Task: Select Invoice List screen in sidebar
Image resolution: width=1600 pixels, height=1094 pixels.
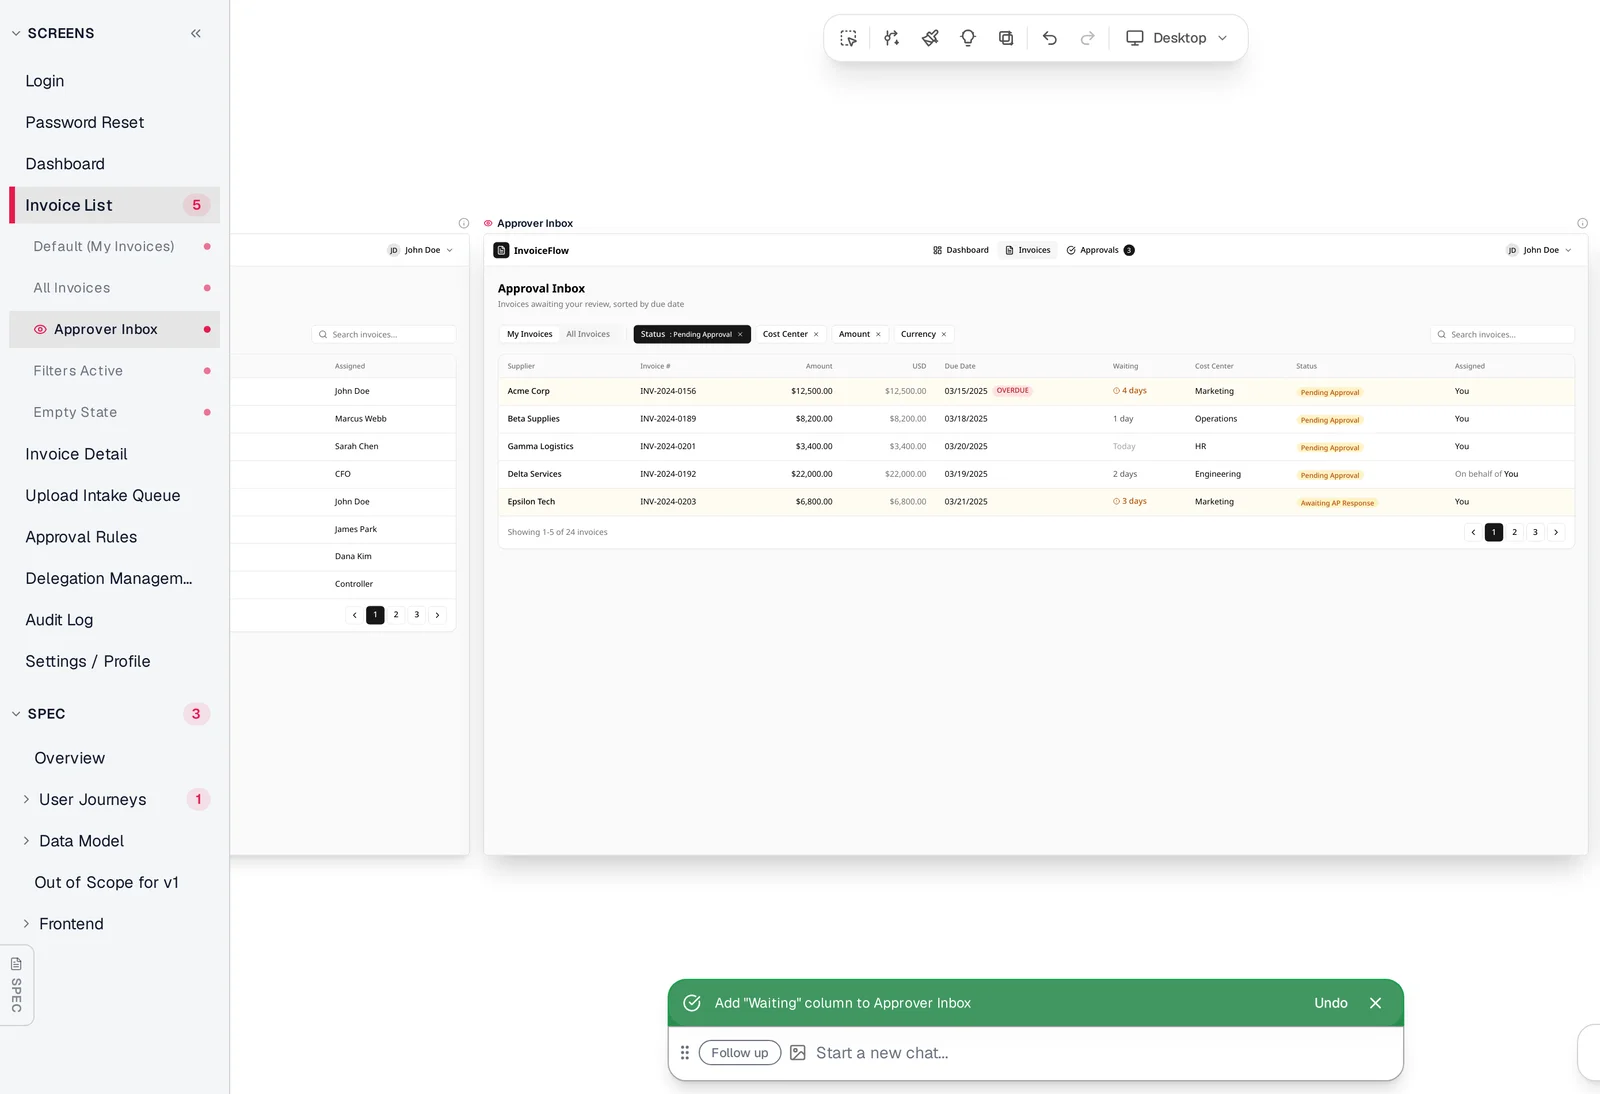Action: pos(114,205)
